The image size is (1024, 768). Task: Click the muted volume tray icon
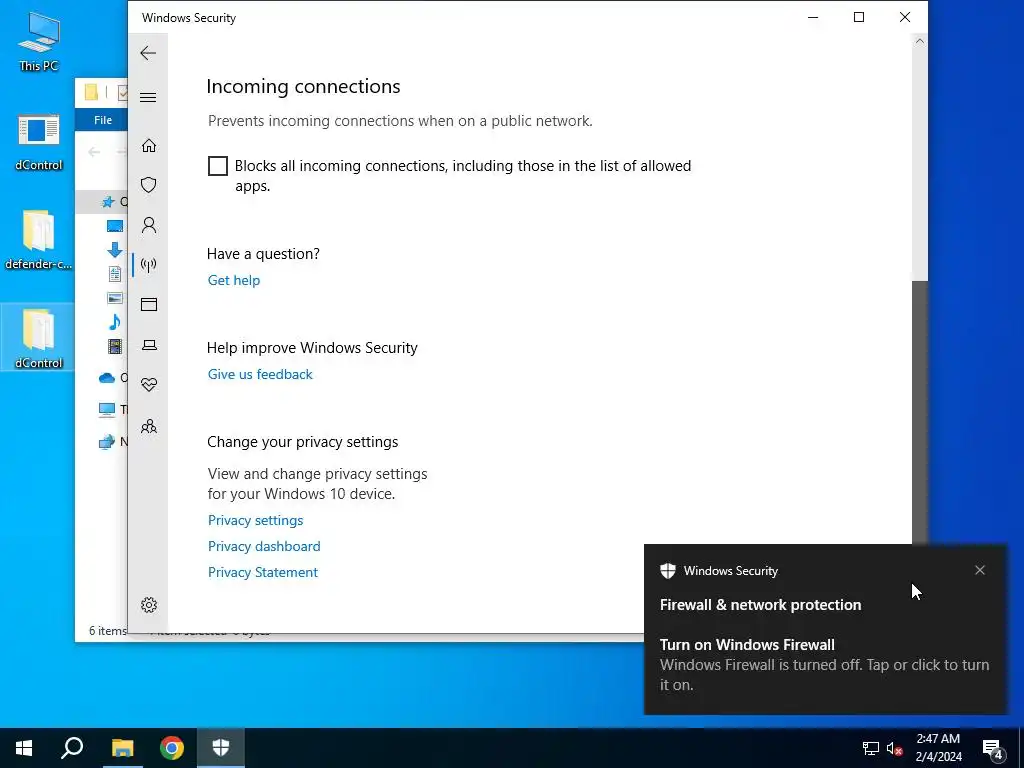pos(894,748)
